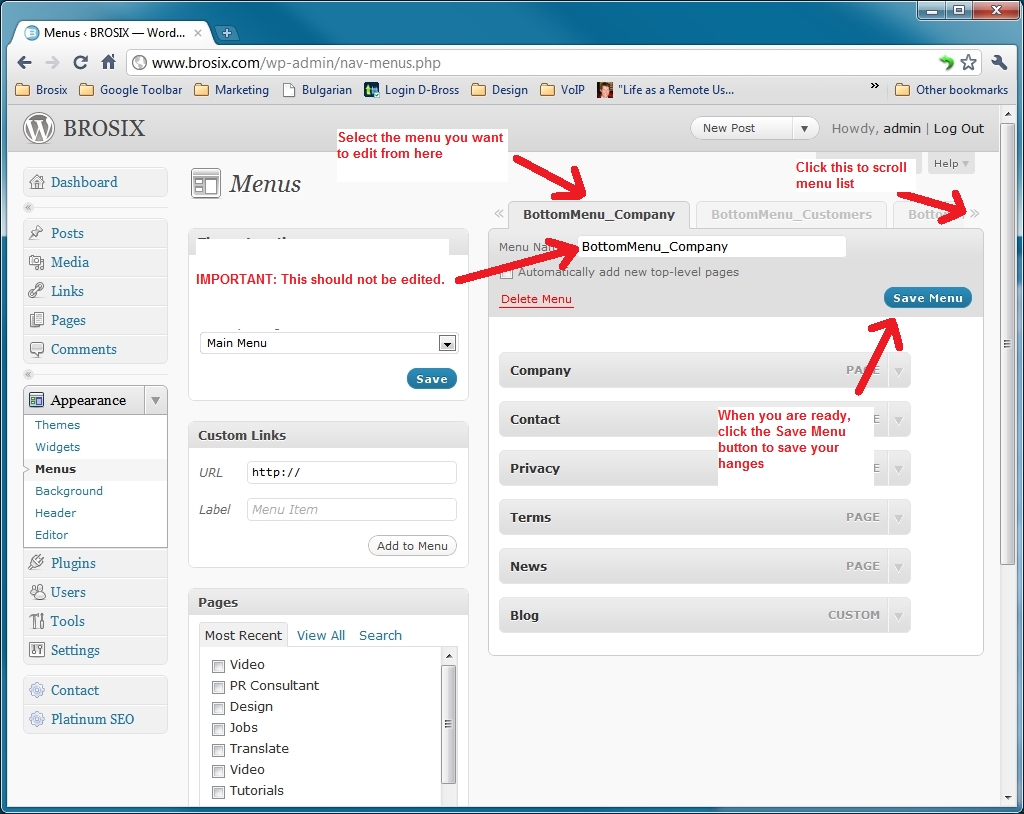Viewport: 1024px width, 814px height.
Task: Check the Translate page checkbox
Action: click(218, 750)
